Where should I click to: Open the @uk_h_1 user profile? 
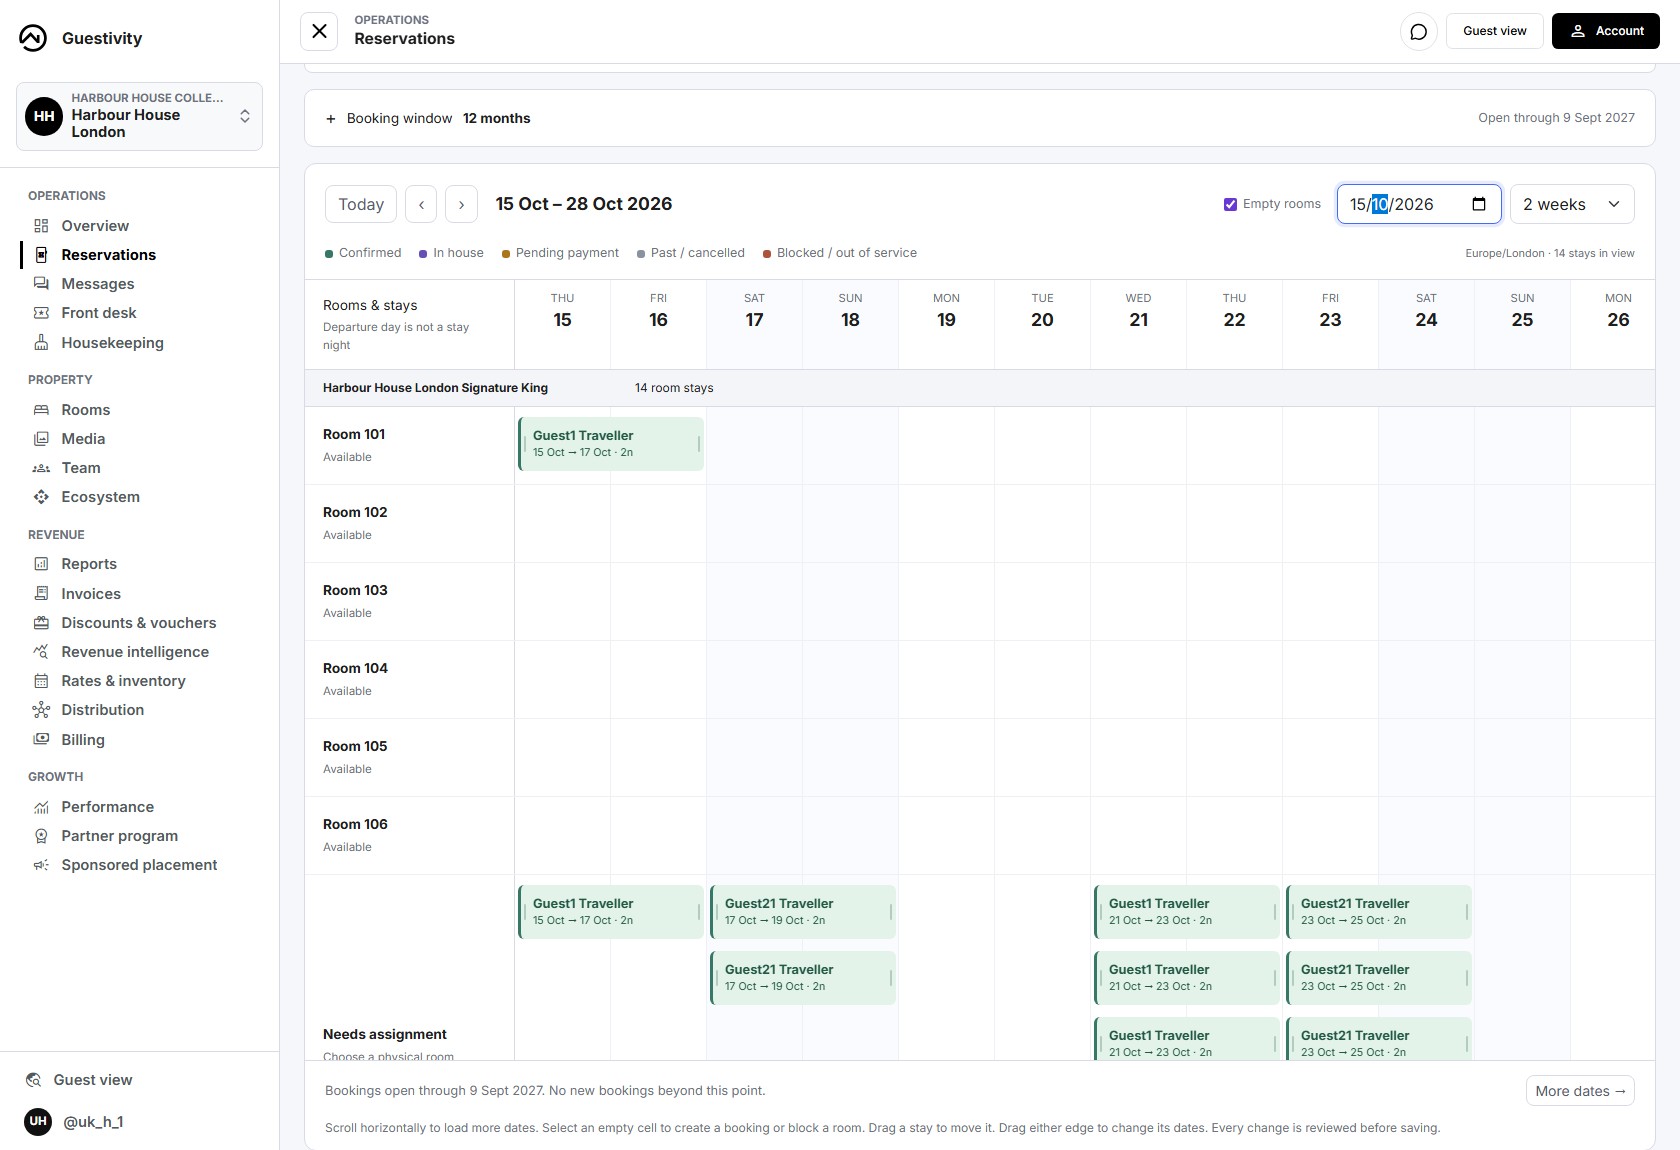click(93, 1122)
